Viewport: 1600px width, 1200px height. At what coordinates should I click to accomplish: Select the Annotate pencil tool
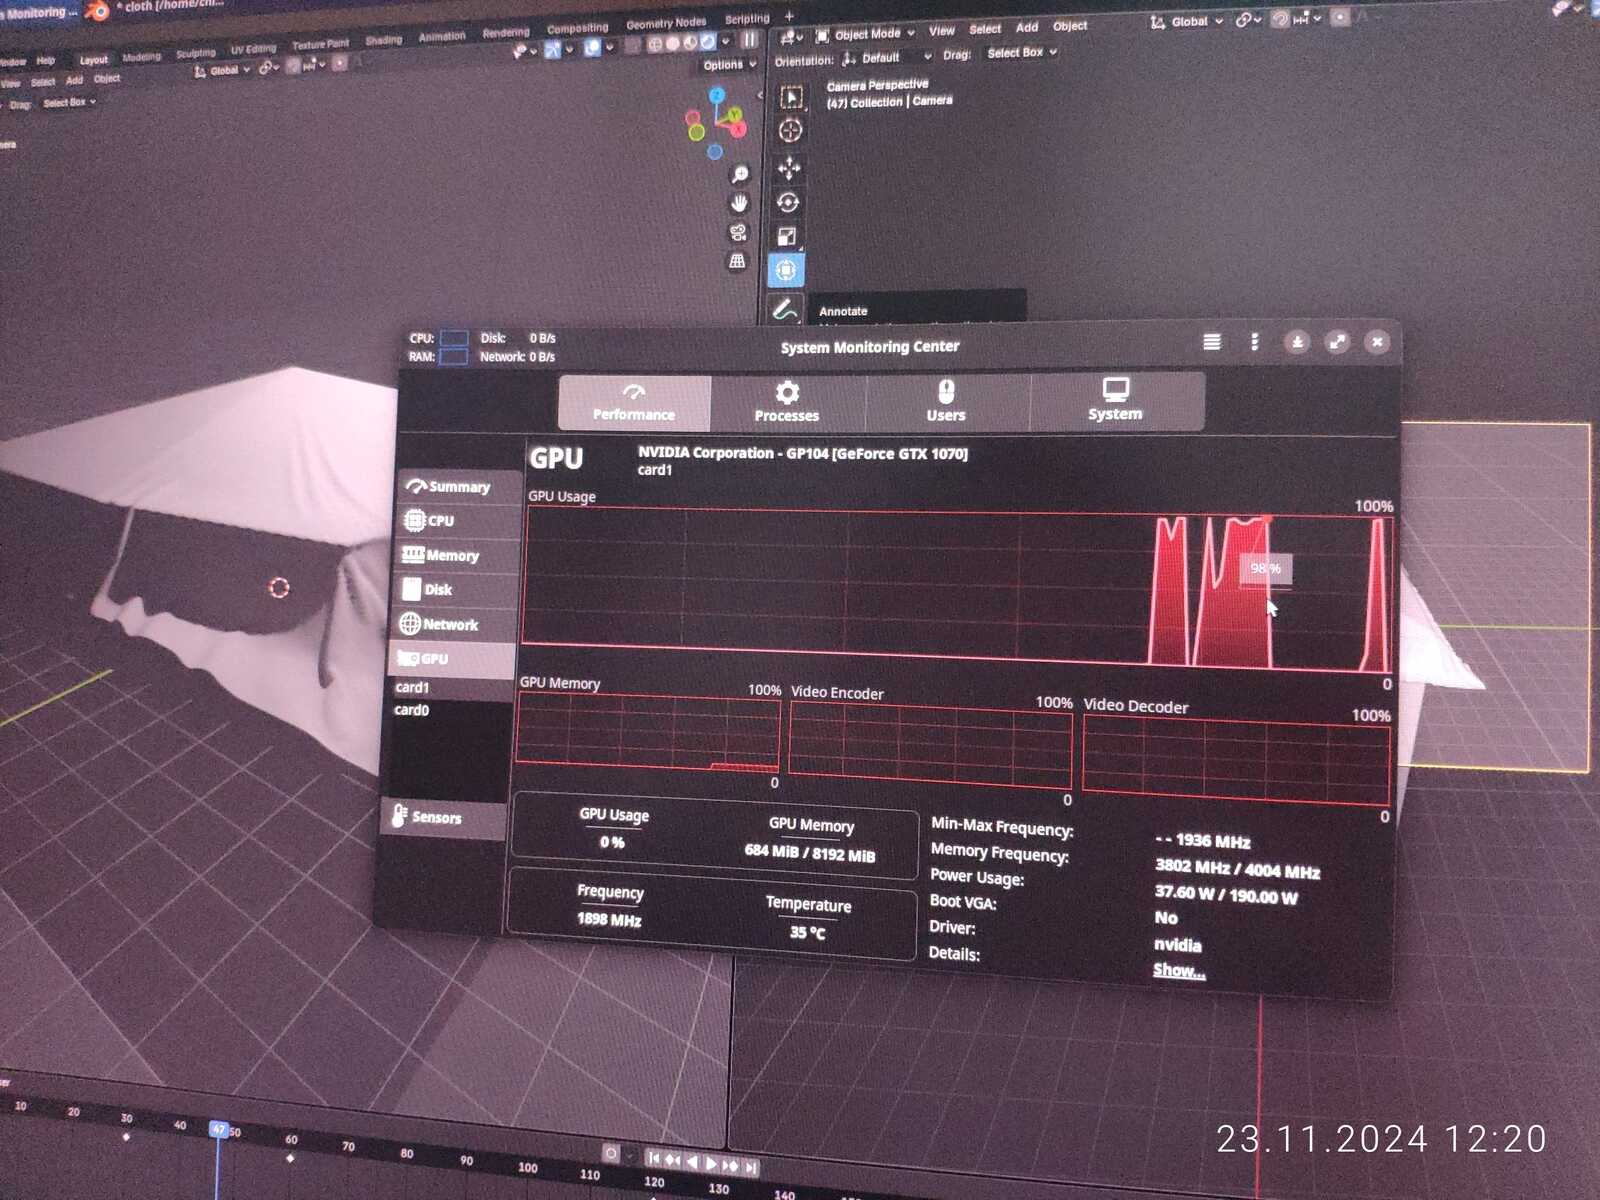click(785, 309)
